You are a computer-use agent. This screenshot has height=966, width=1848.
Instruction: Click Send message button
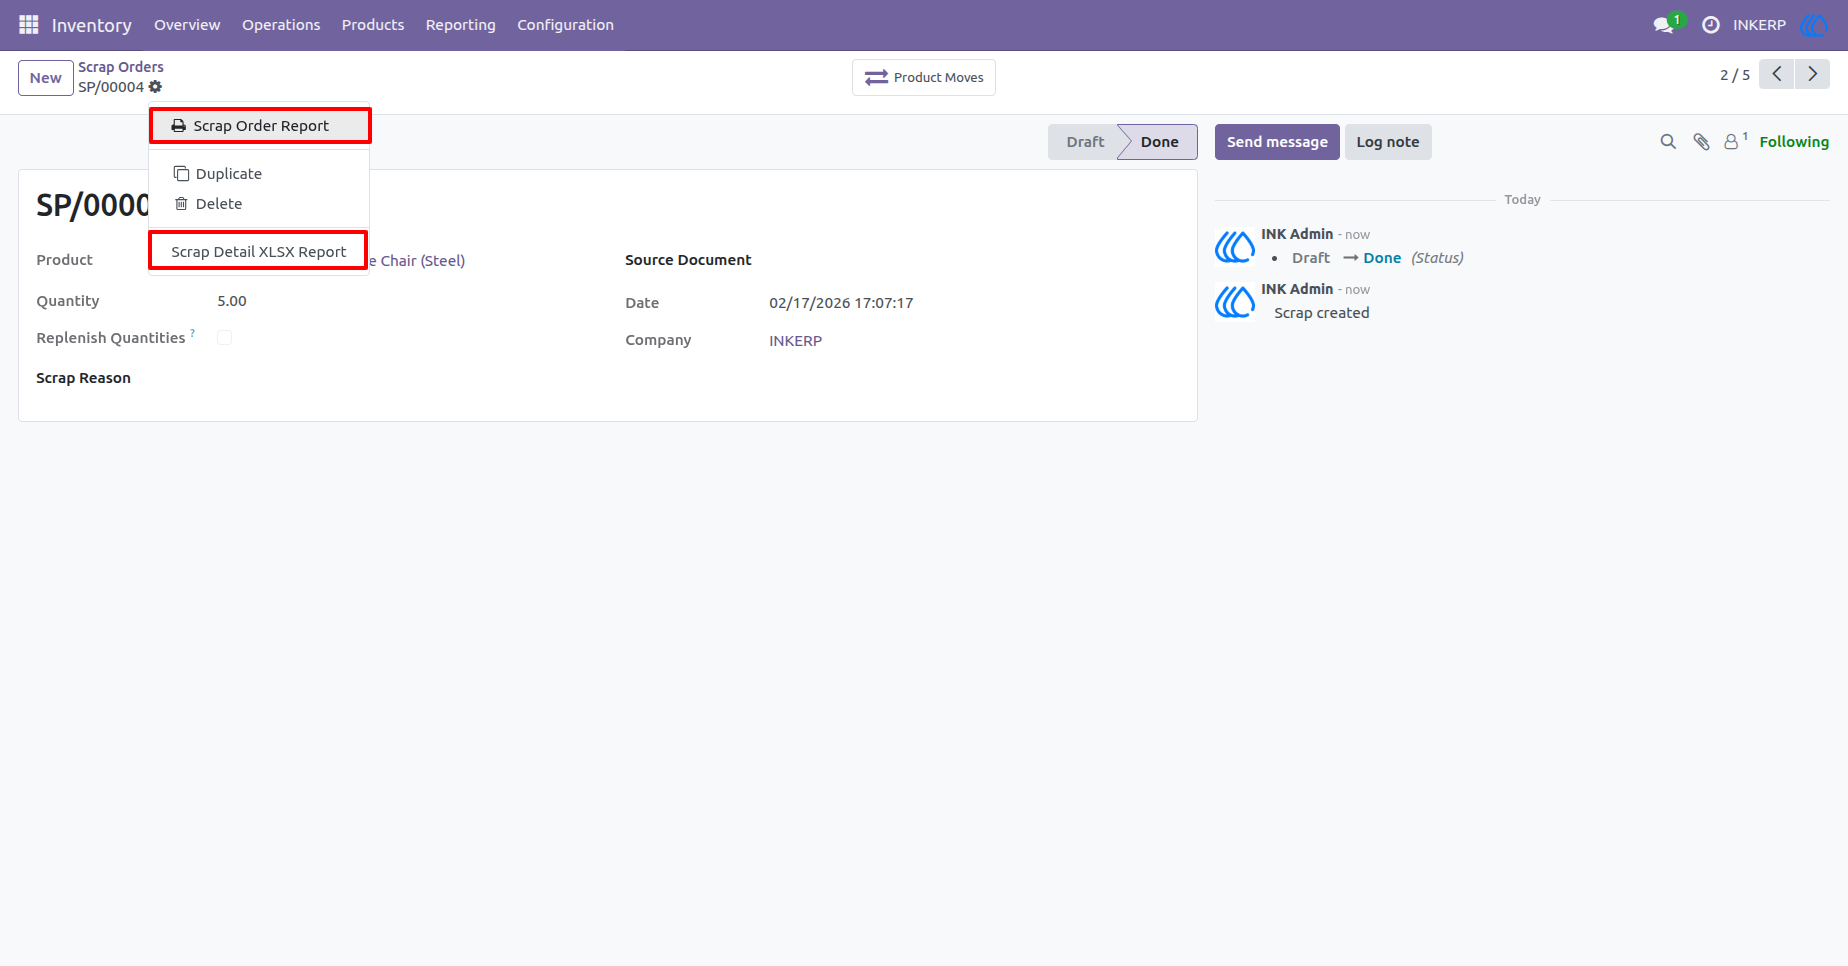click(1277, 142)
